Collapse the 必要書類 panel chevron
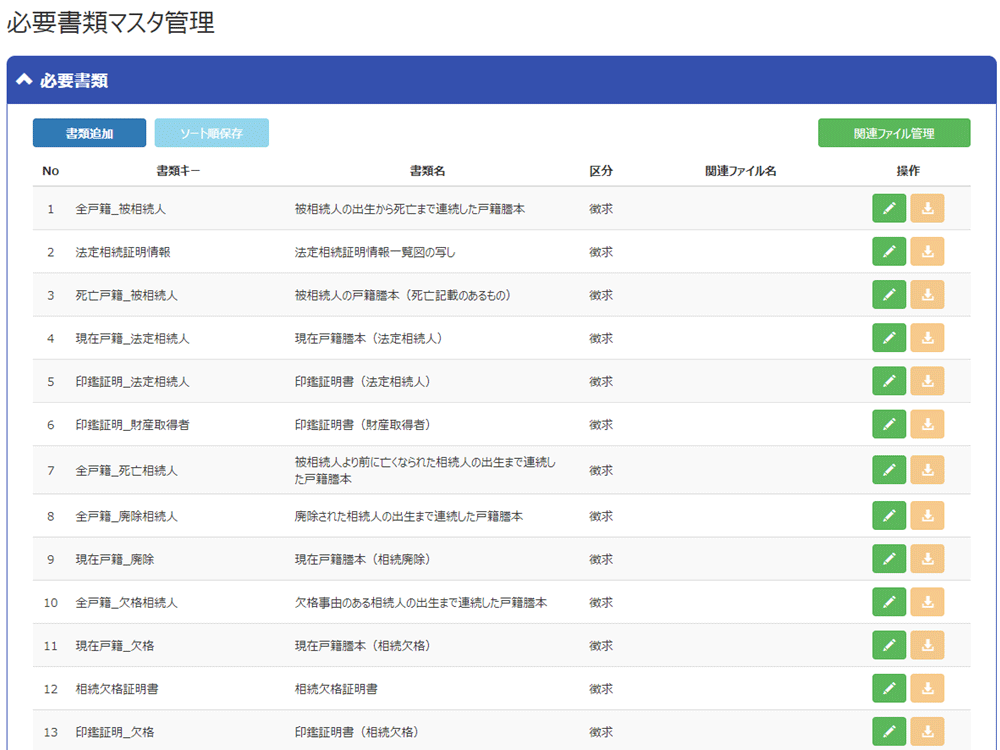The image size is (1000, 750). [x=25, y=80]
